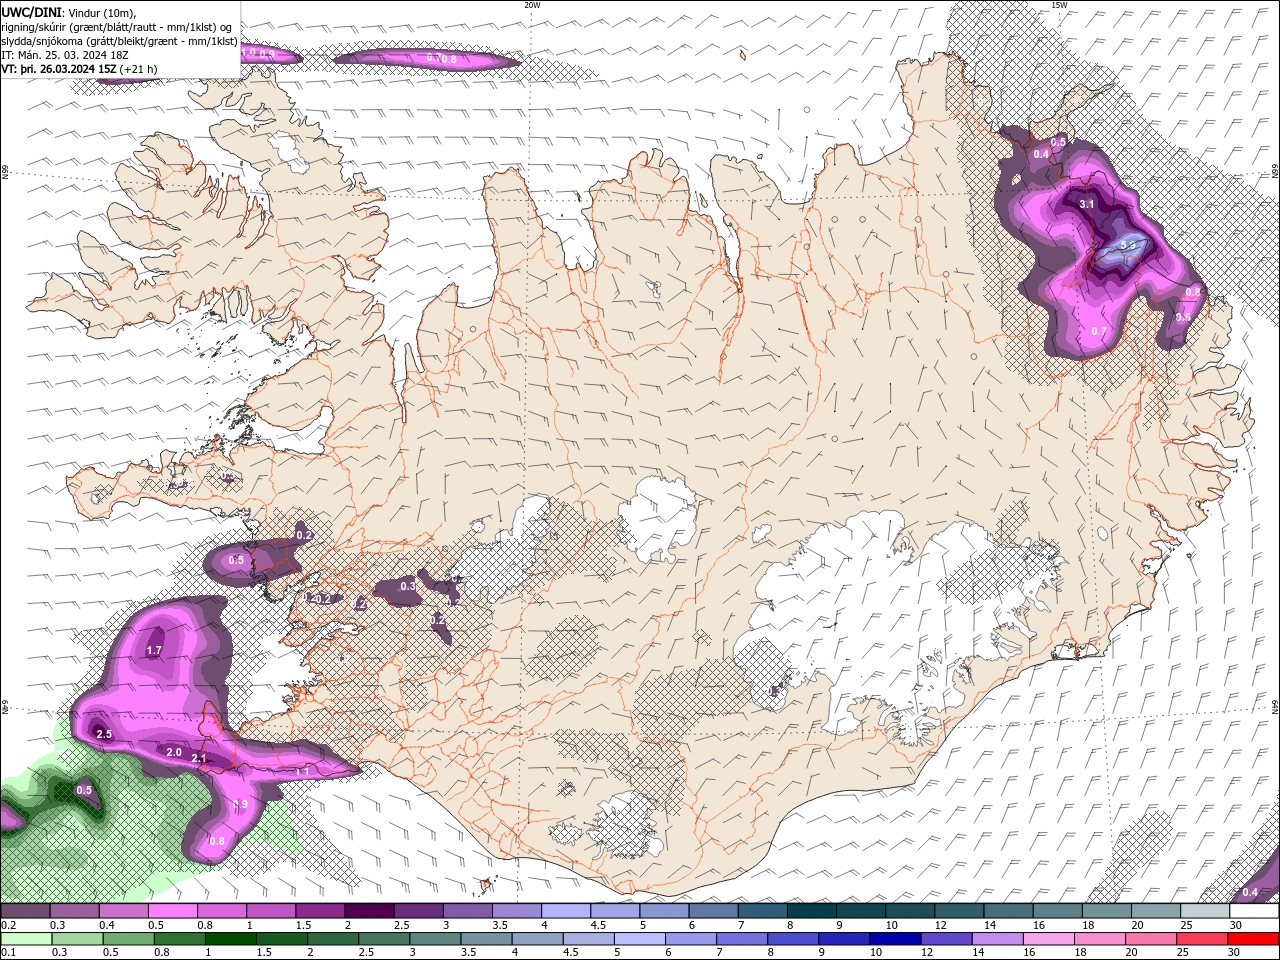Click the lavender swatch between 4 and 4.5 in the upper legend

tap(565, 911)
